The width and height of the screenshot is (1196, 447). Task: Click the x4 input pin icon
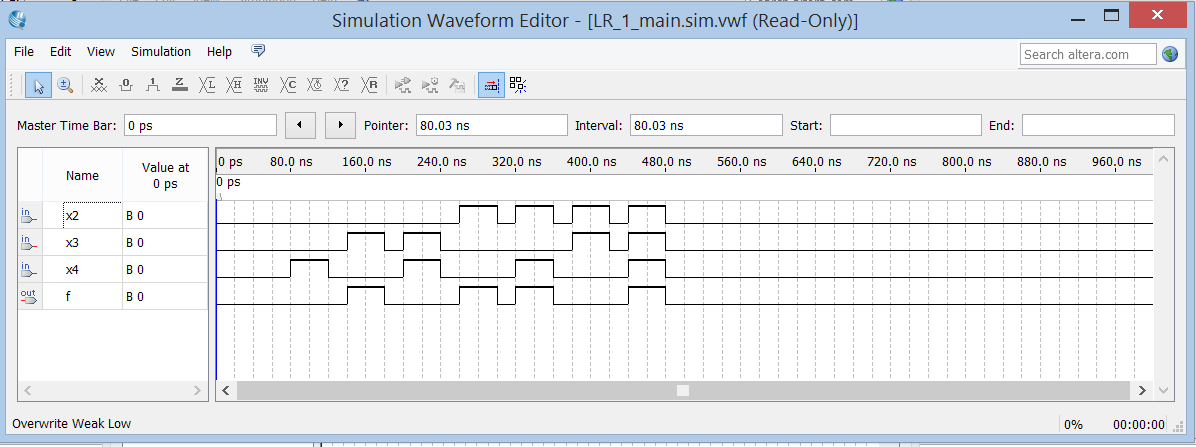point(28,269)
